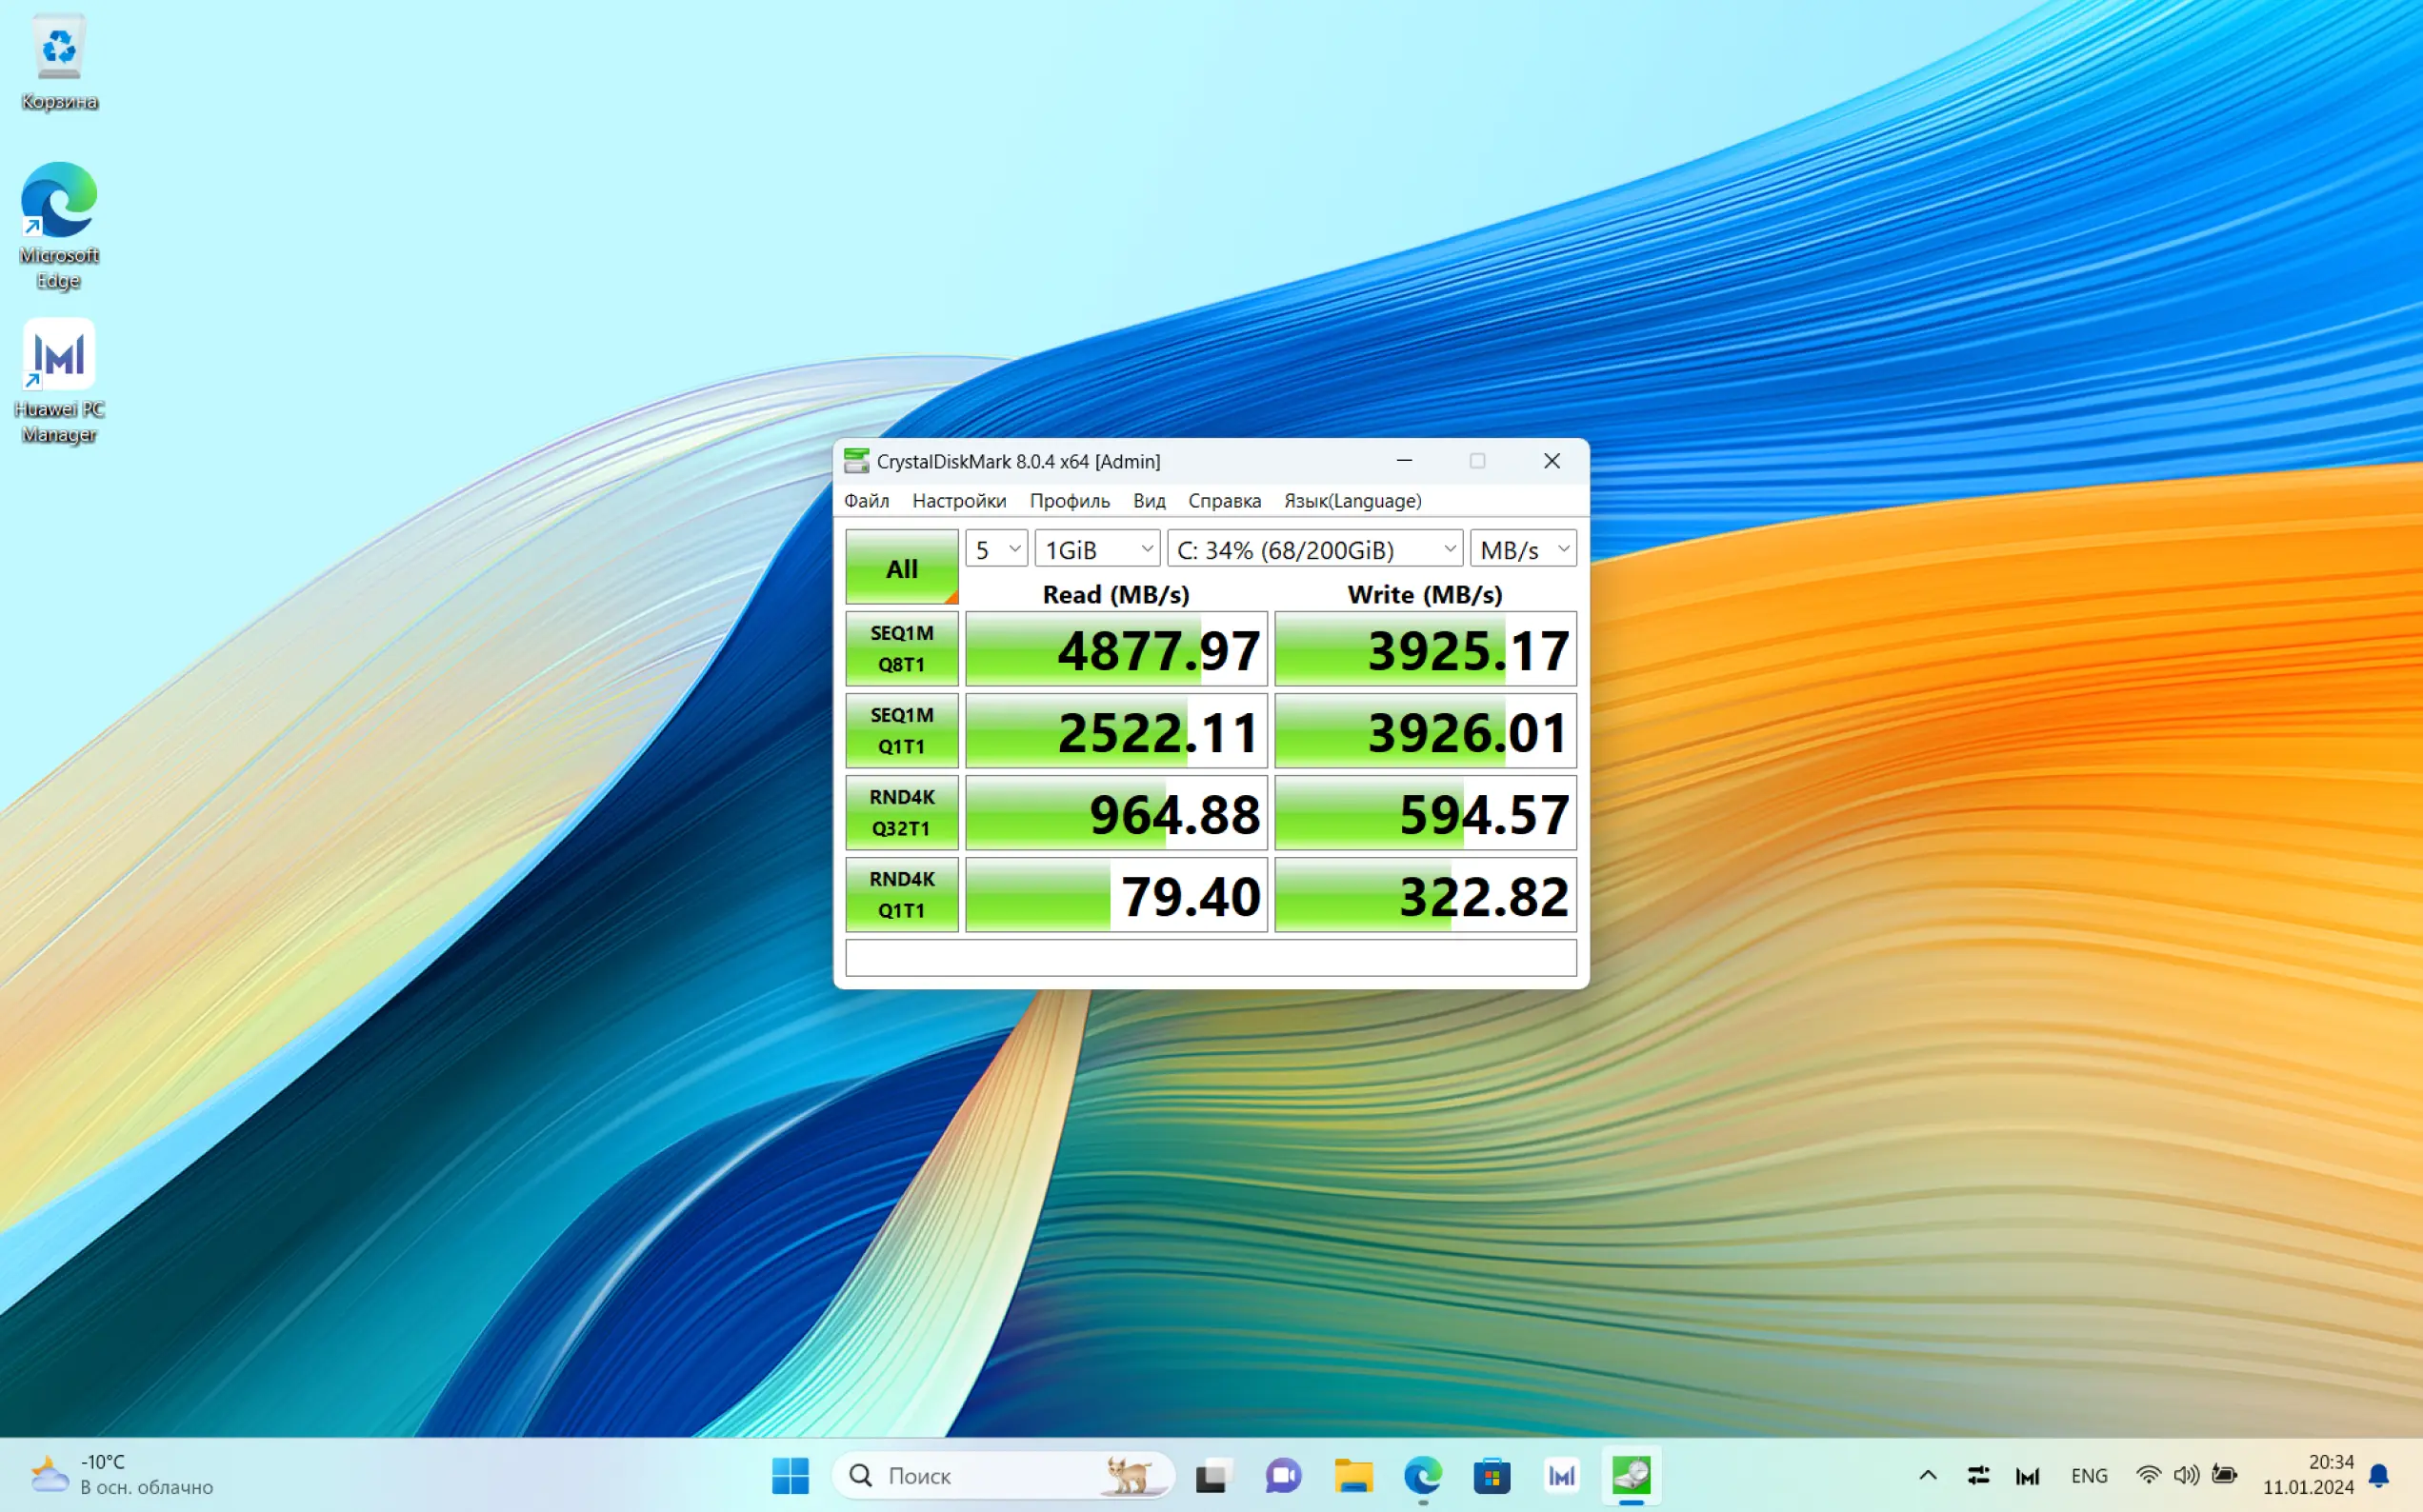This screenshot has height=1512, width=2423.
Task: Show hidden system tray icons
Action: (x=1928, y=1475)
